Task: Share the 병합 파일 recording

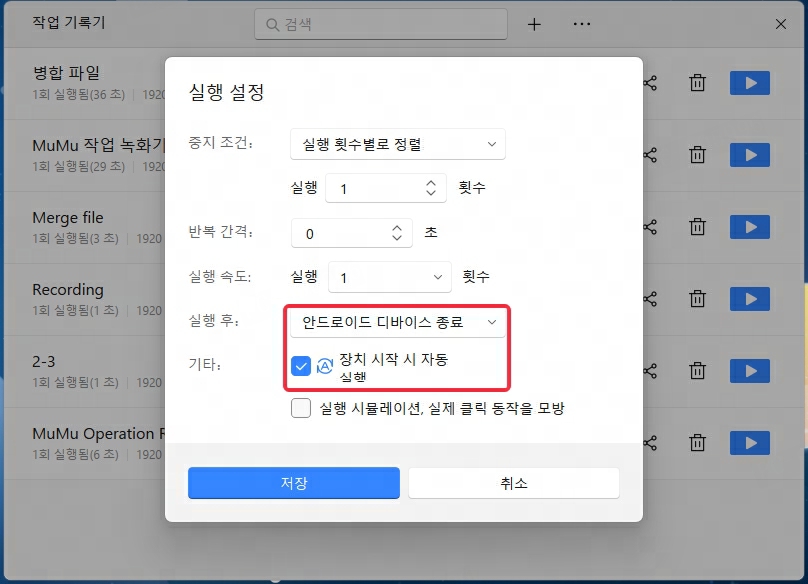Action: 650,83
